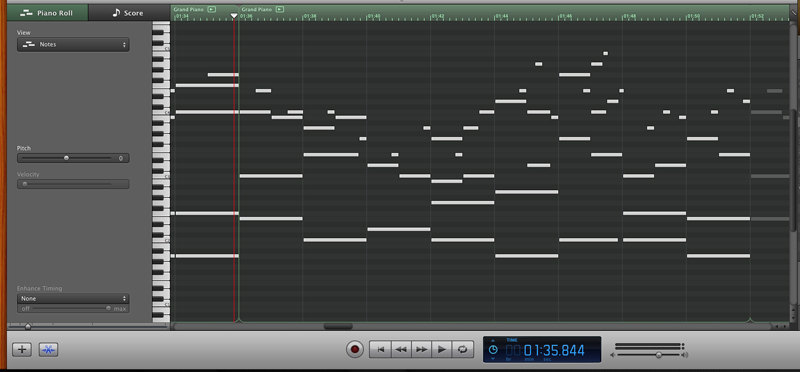Start playback with the play button

442,350
